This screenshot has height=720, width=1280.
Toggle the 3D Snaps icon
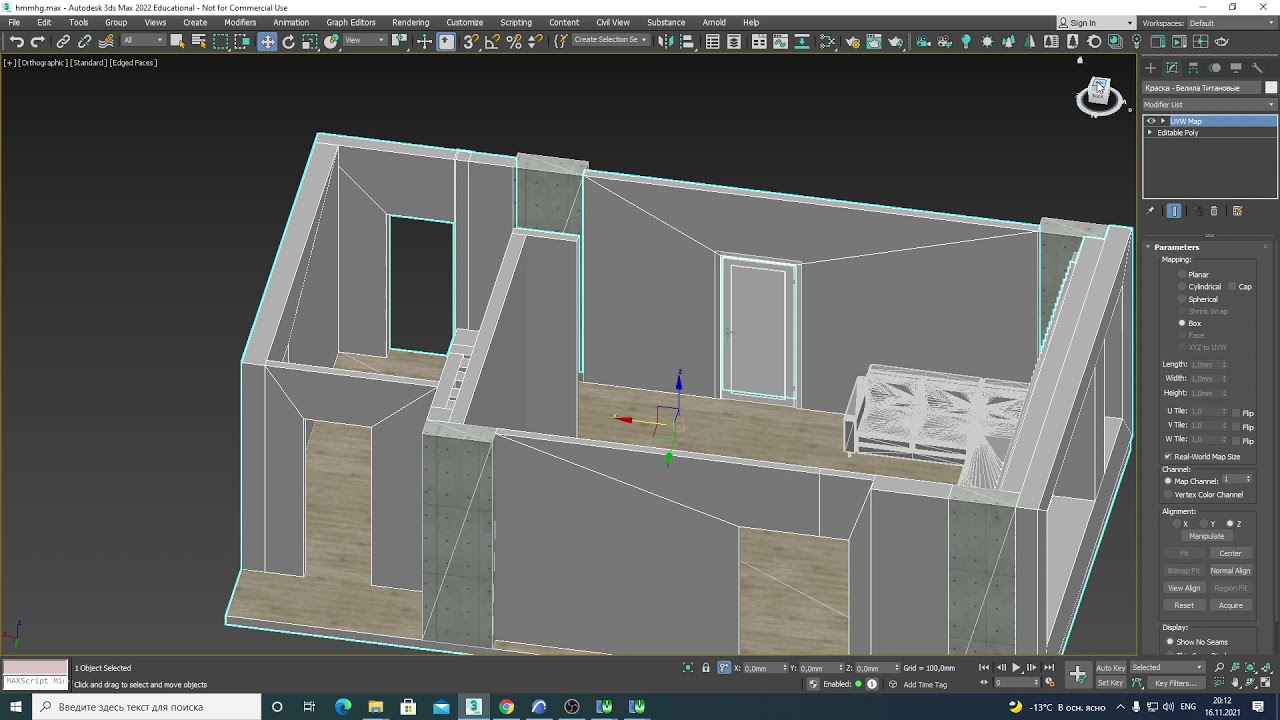coord(471,41)
